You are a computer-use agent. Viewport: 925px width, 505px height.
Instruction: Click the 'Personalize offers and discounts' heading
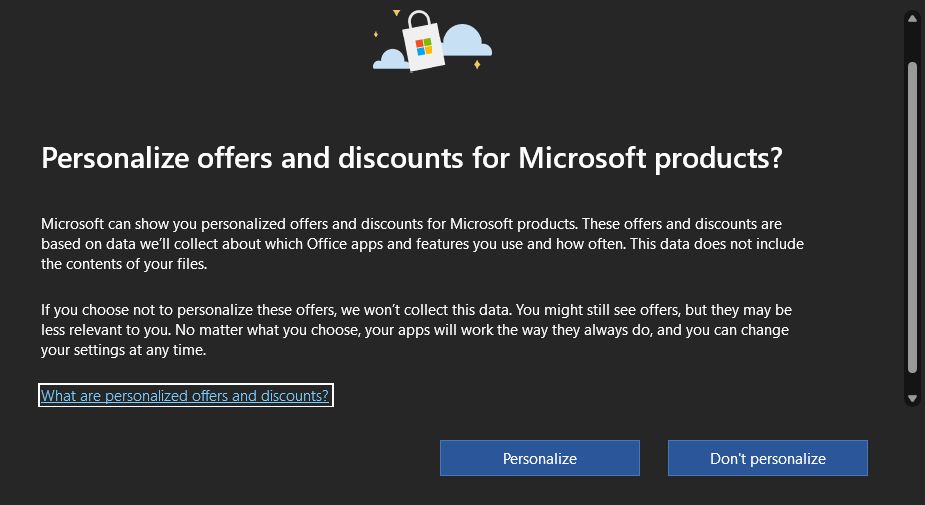(x=411, y=159)
